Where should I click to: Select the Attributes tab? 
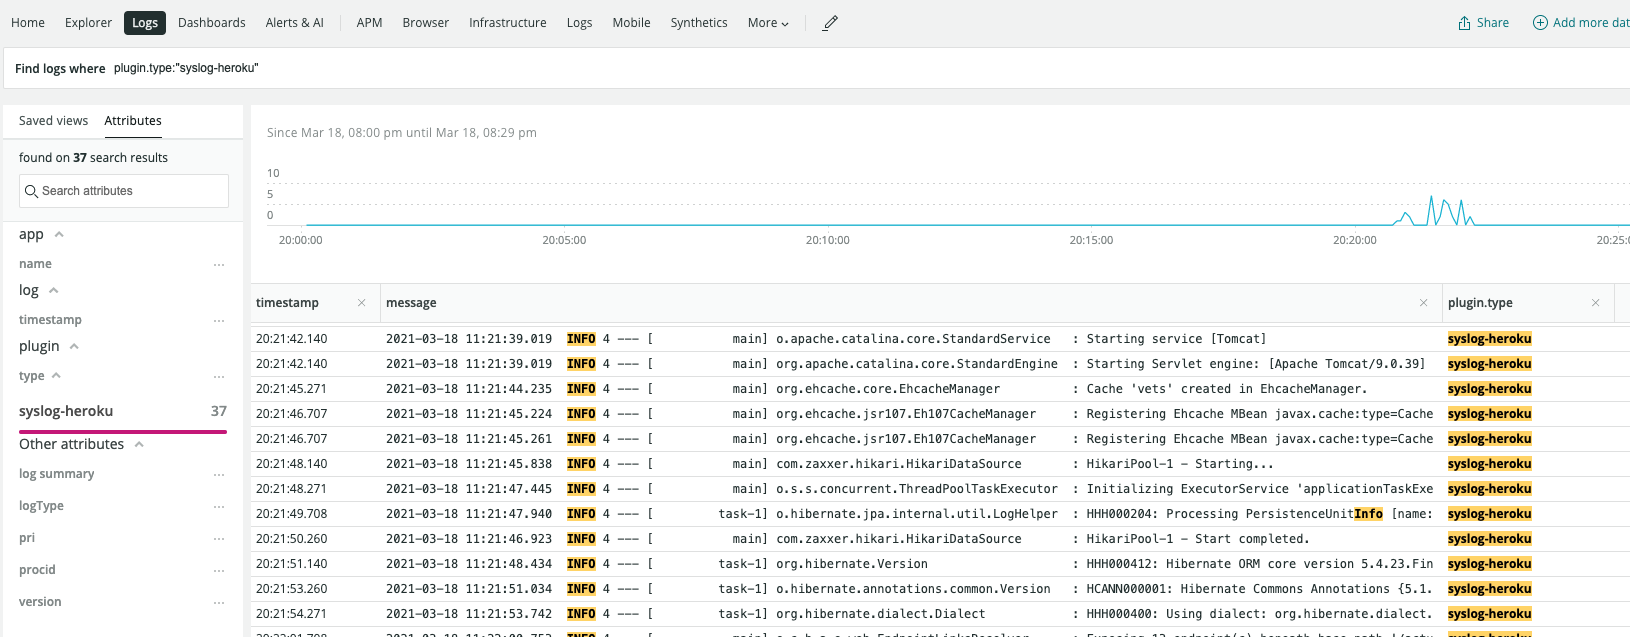[133, 121]
